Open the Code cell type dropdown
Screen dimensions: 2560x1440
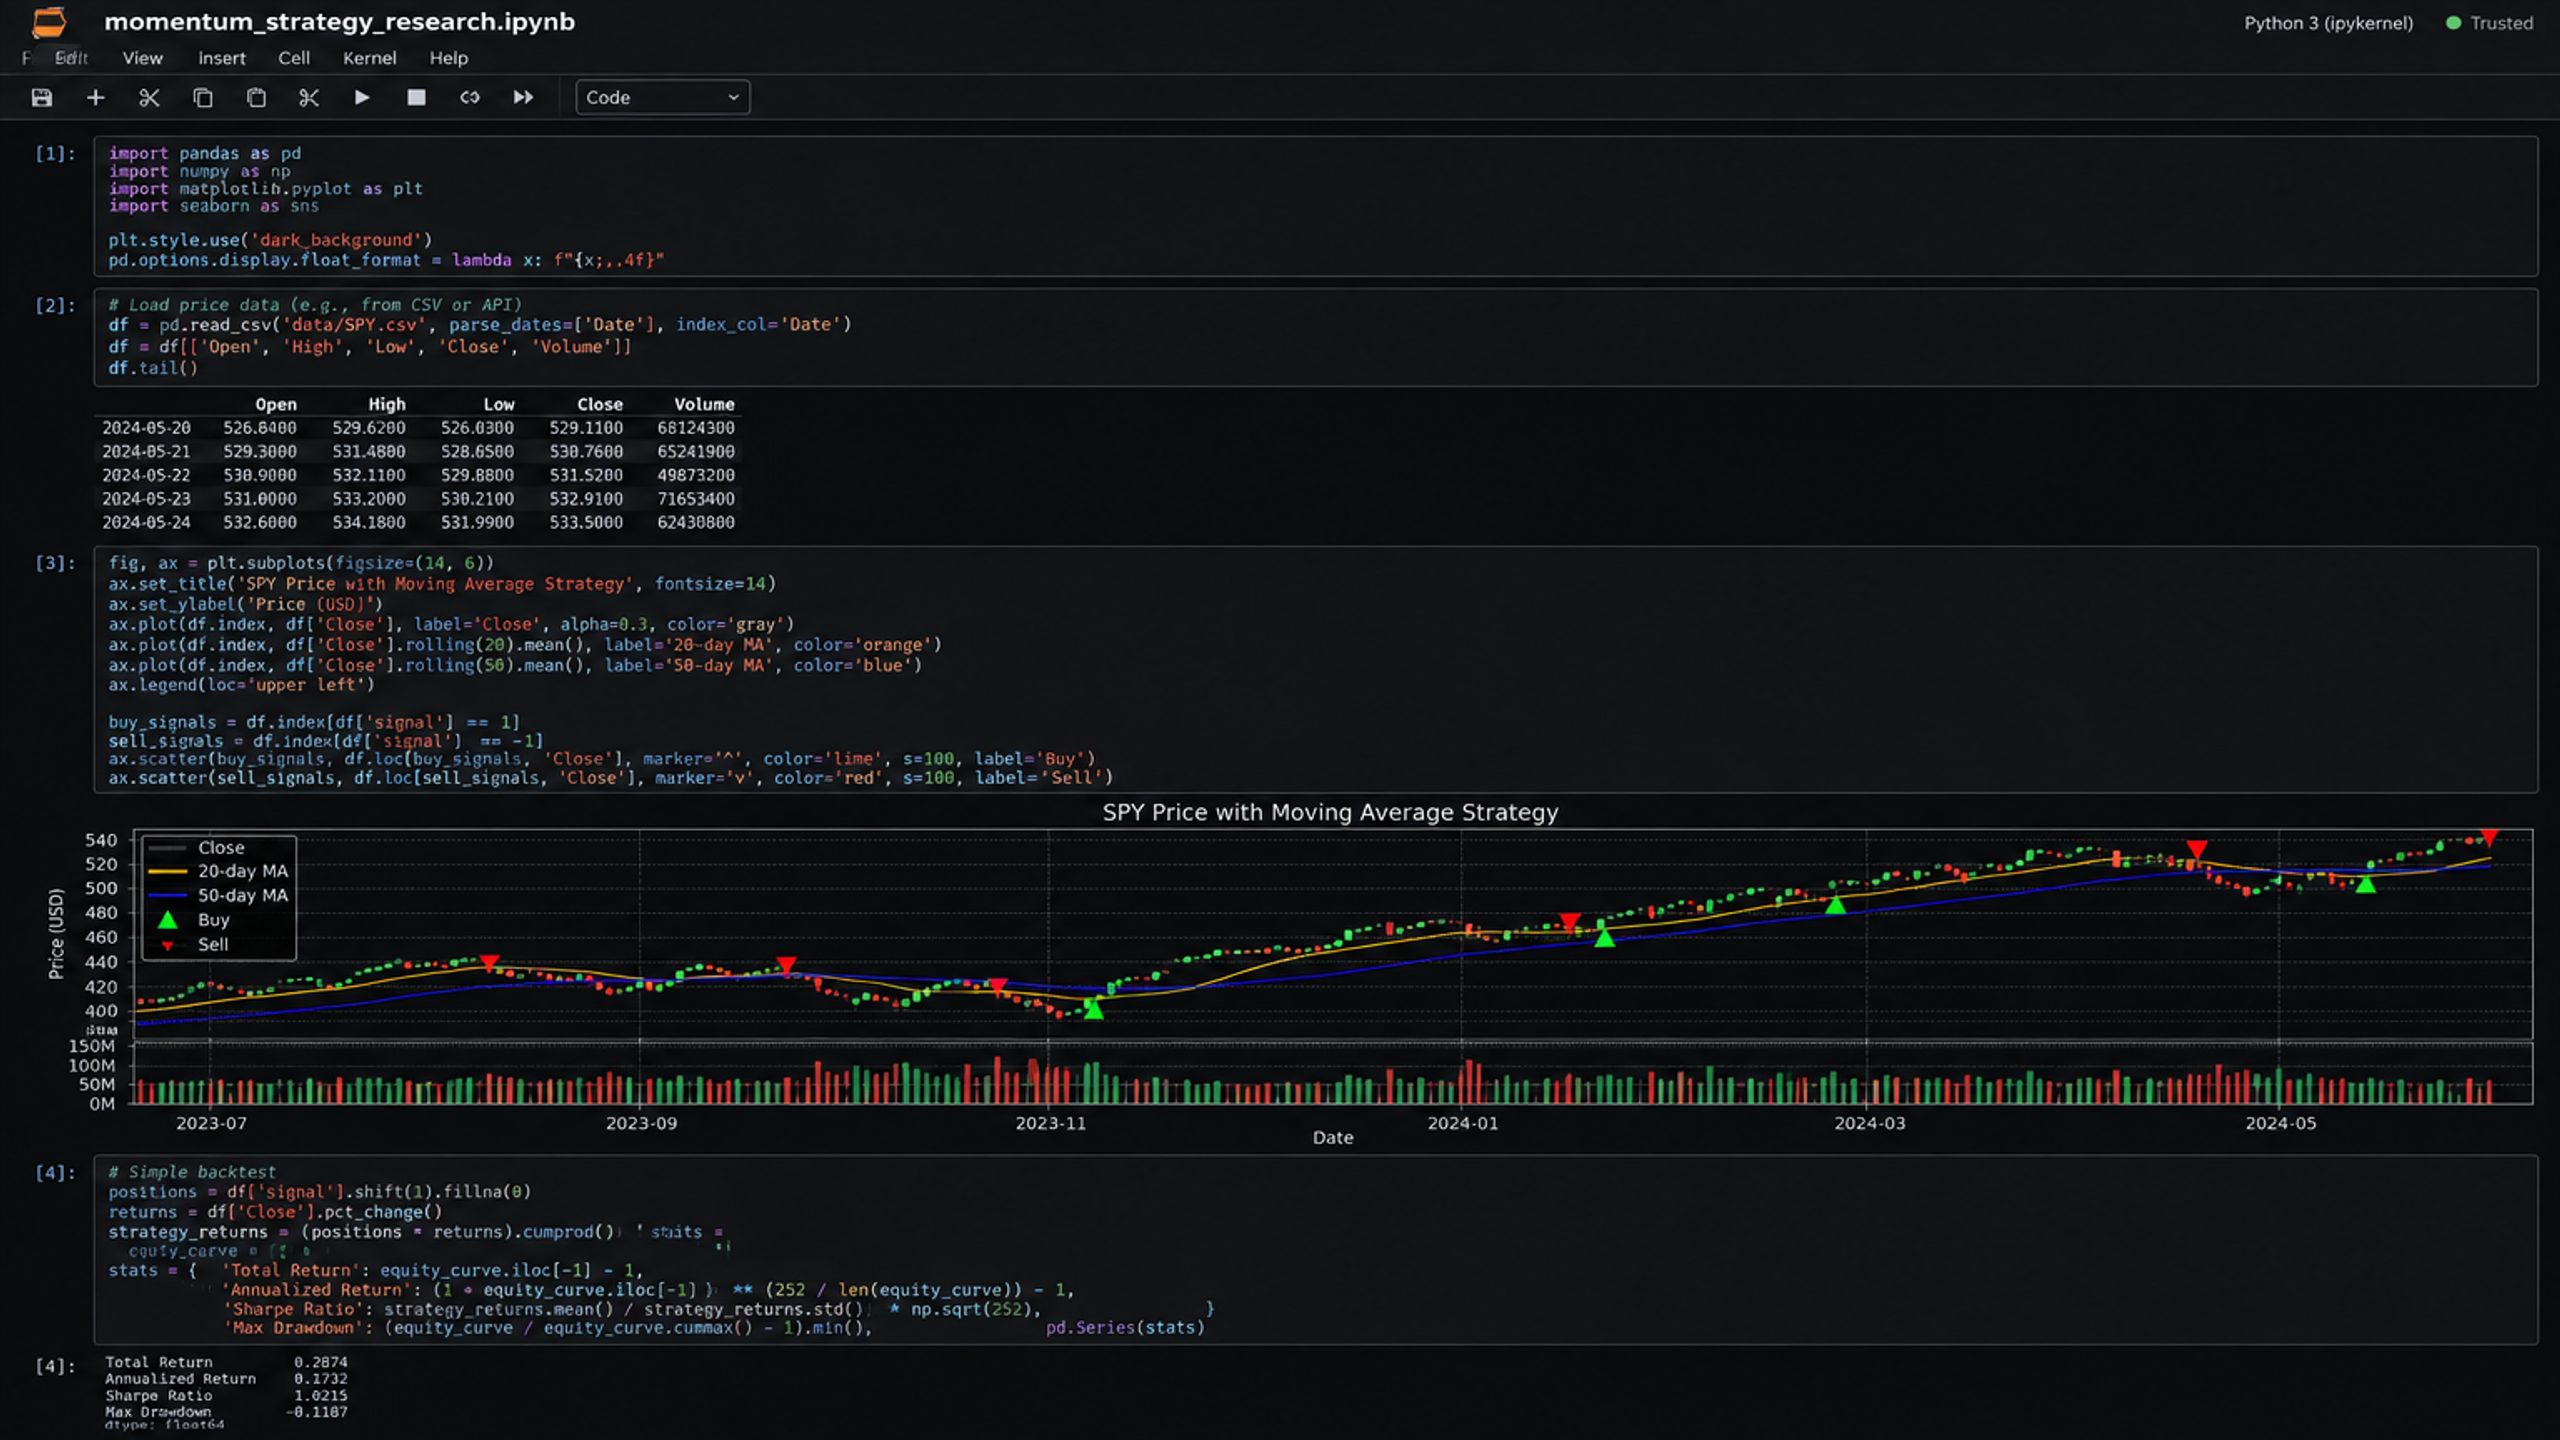662,97
